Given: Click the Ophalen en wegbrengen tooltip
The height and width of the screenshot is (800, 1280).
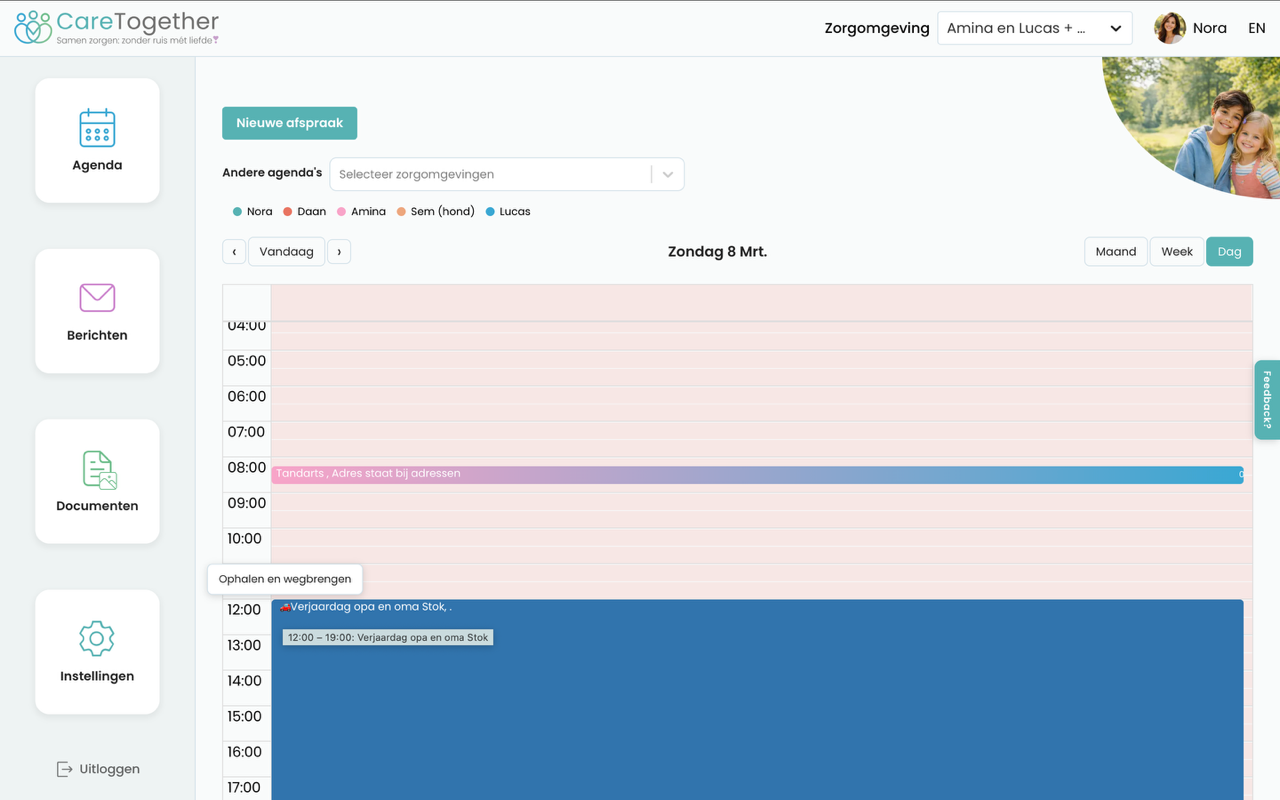Looking at the screenshot, I should click(x=285, y=579).
